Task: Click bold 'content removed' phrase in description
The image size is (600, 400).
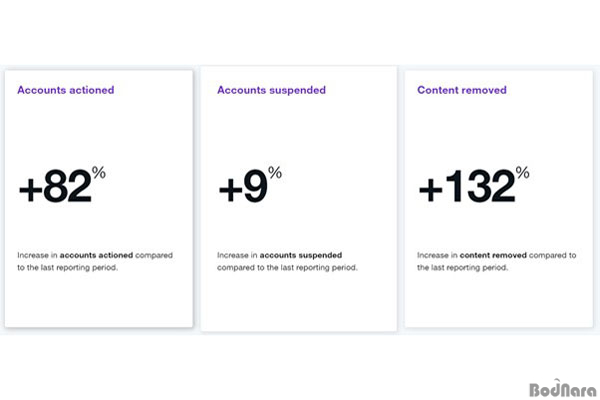Action: point(493,255)
